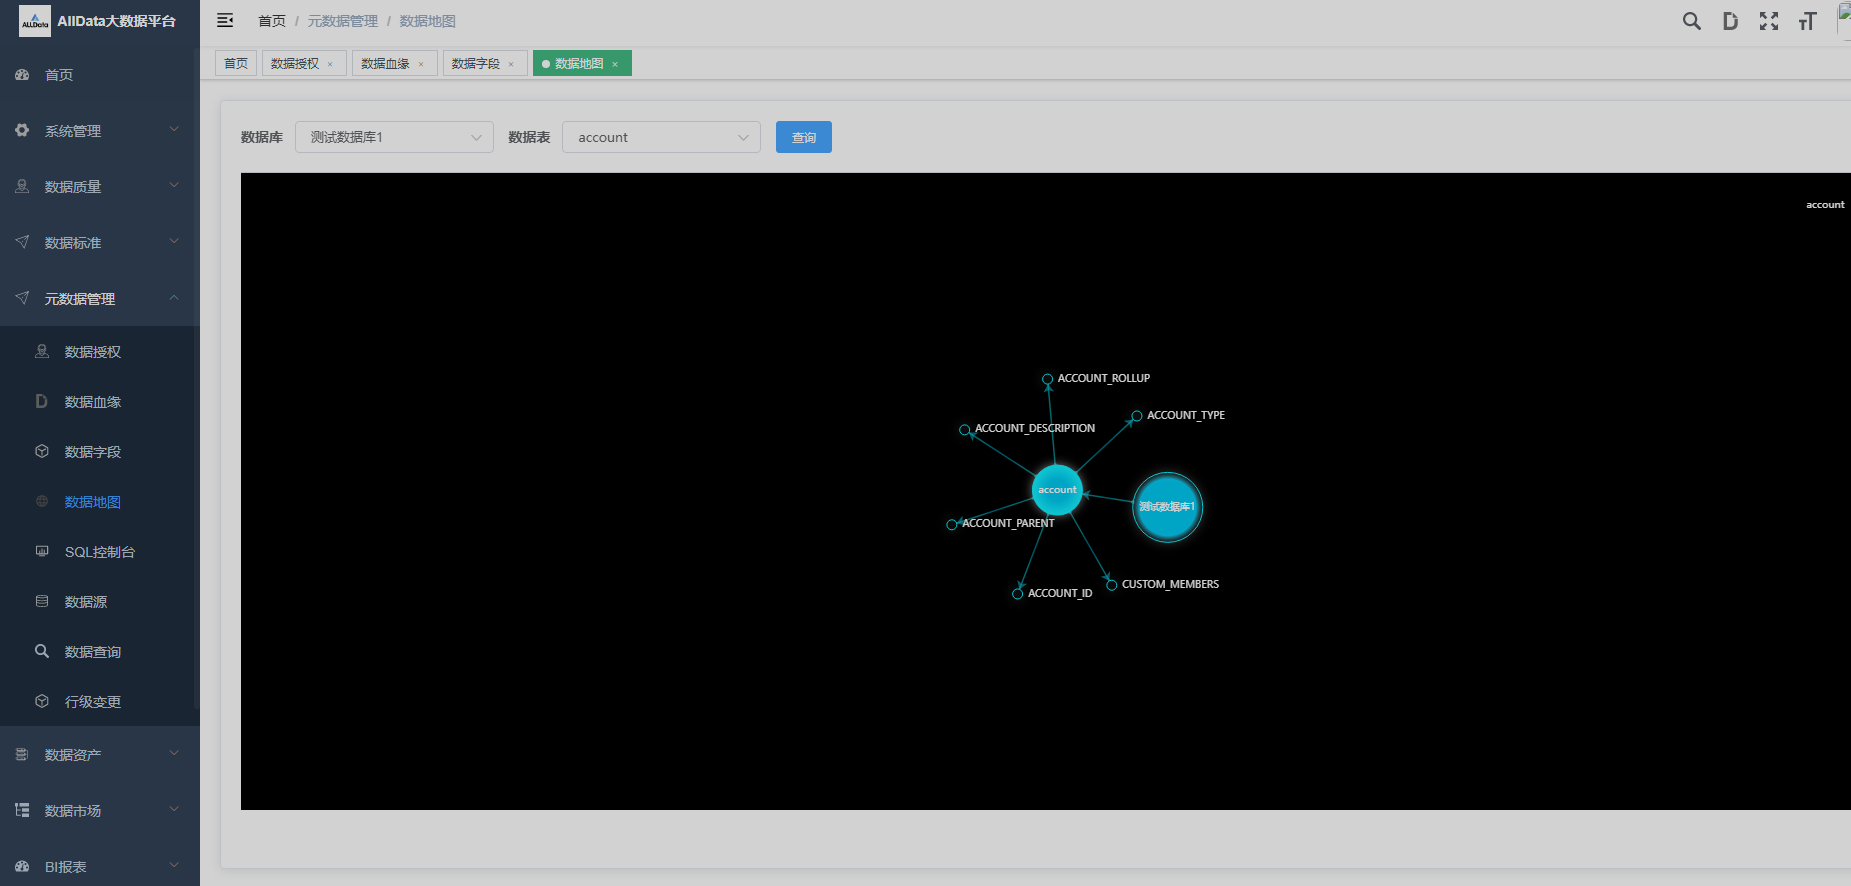Open SQL控制台 in sidebar
Screen dimensions: 1851x886
(99, 552)
